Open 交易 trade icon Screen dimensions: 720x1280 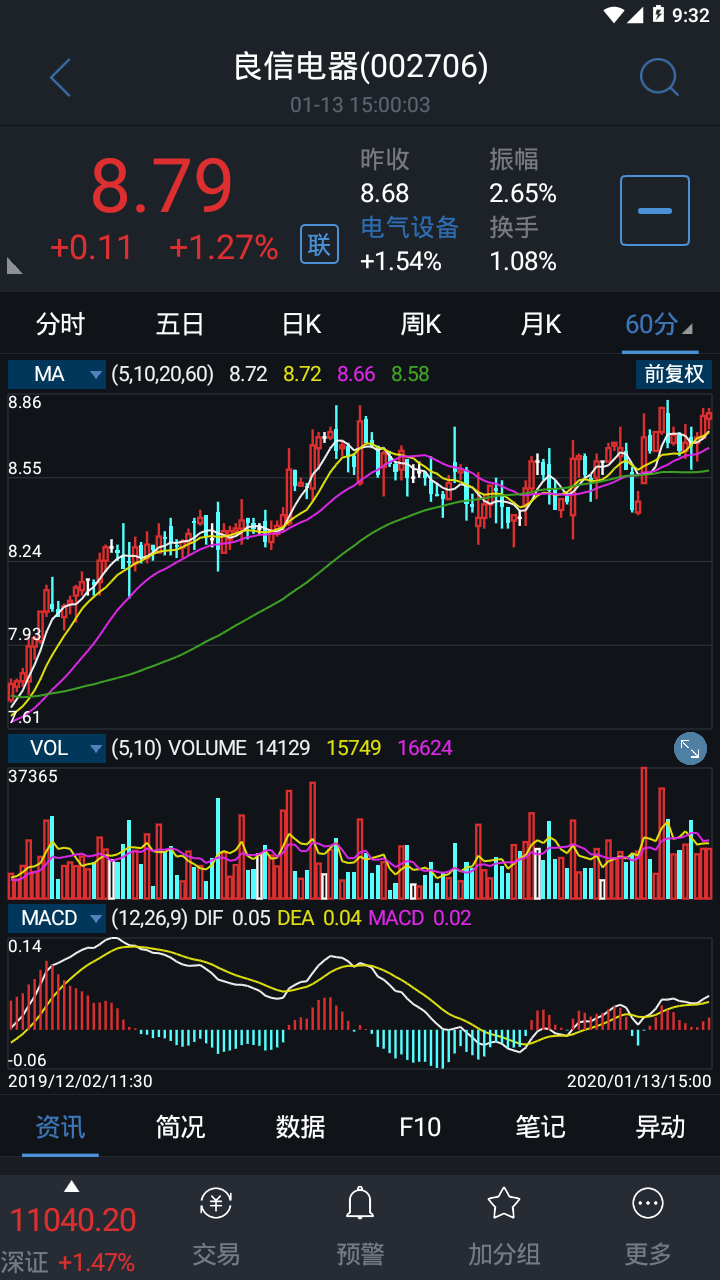click(216, 1204)
